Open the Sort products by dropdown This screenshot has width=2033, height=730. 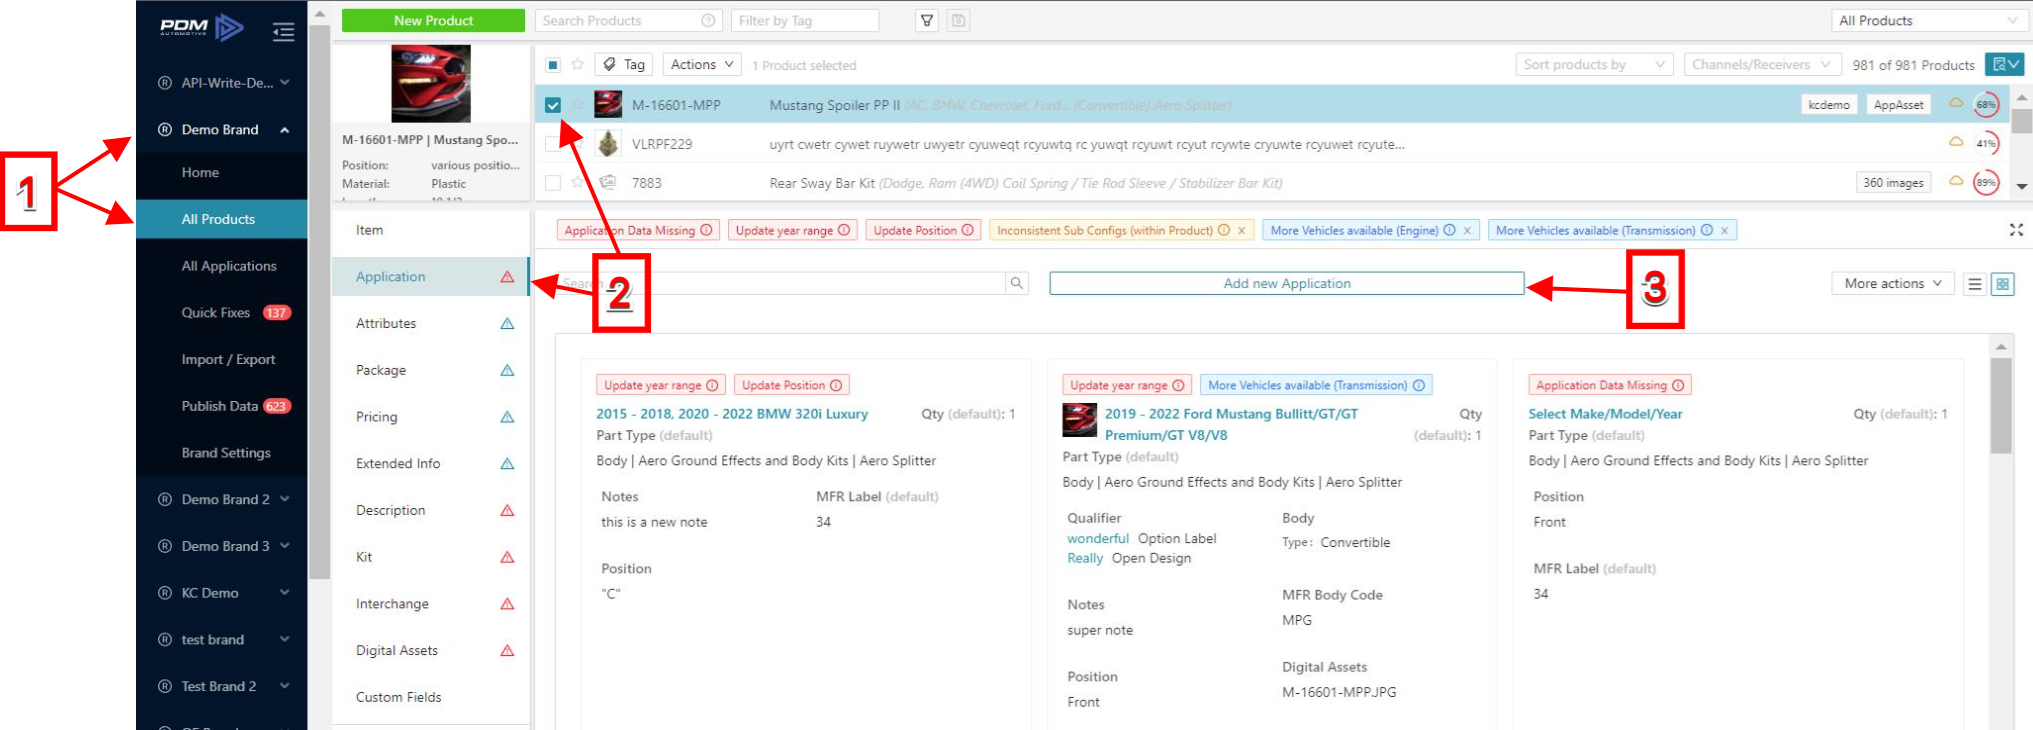(1594, 65)
